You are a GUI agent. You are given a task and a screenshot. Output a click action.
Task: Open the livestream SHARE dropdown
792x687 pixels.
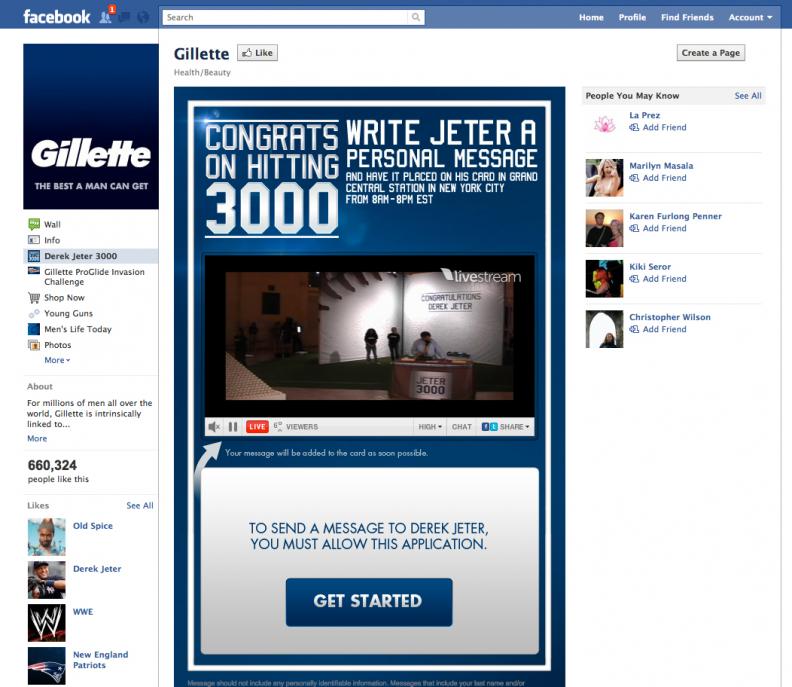coord(505,427)
